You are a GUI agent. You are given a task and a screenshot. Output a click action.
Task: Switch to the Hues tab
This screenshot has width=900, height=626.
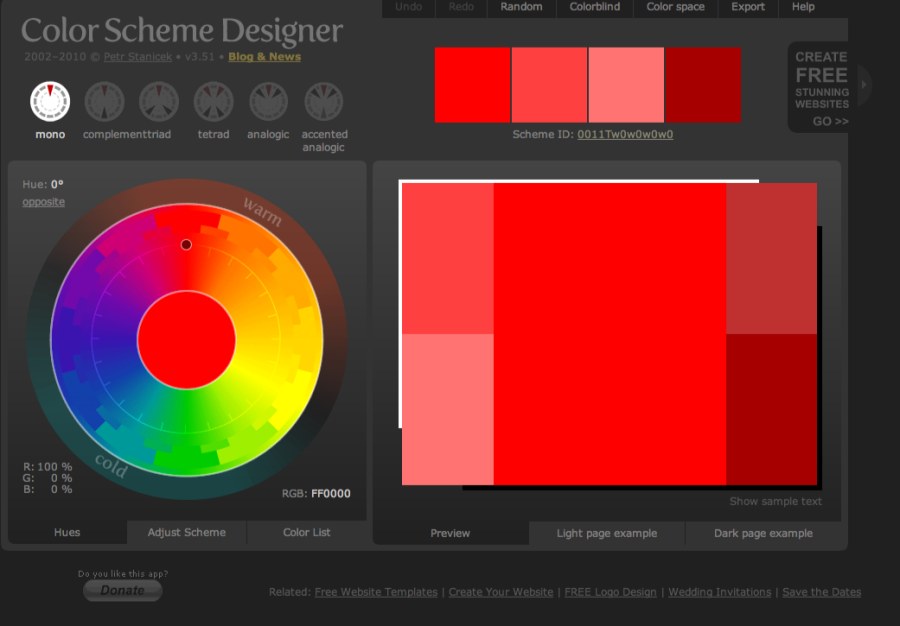[x=67, y=532]
